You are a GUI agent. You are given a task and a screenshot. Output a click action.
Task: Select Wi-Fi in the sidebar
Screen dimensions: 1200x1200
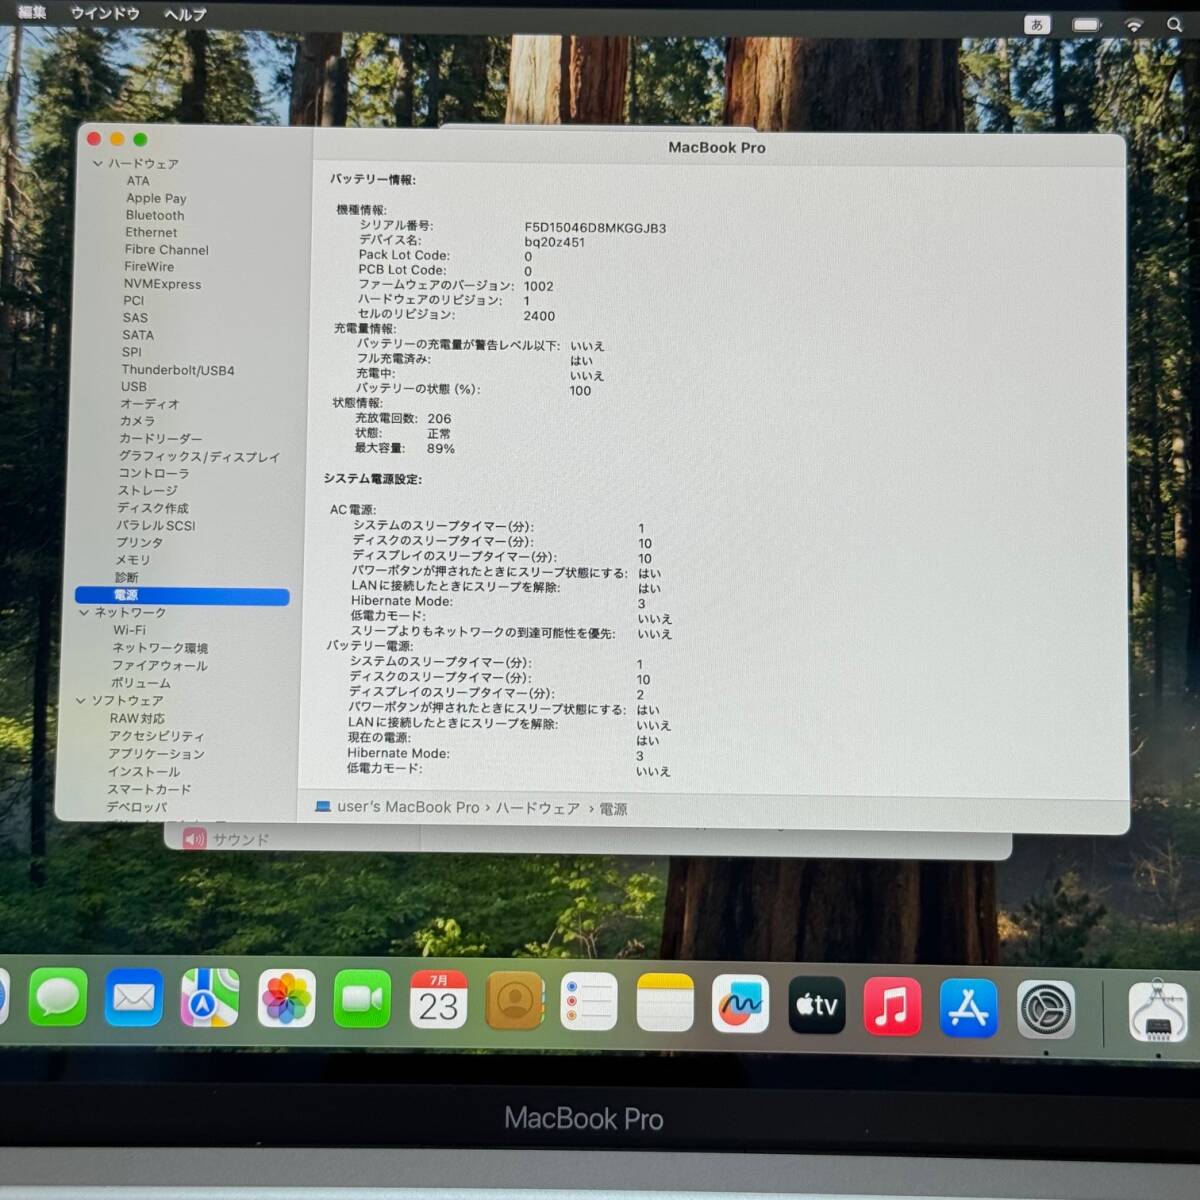tap(129, 630)
